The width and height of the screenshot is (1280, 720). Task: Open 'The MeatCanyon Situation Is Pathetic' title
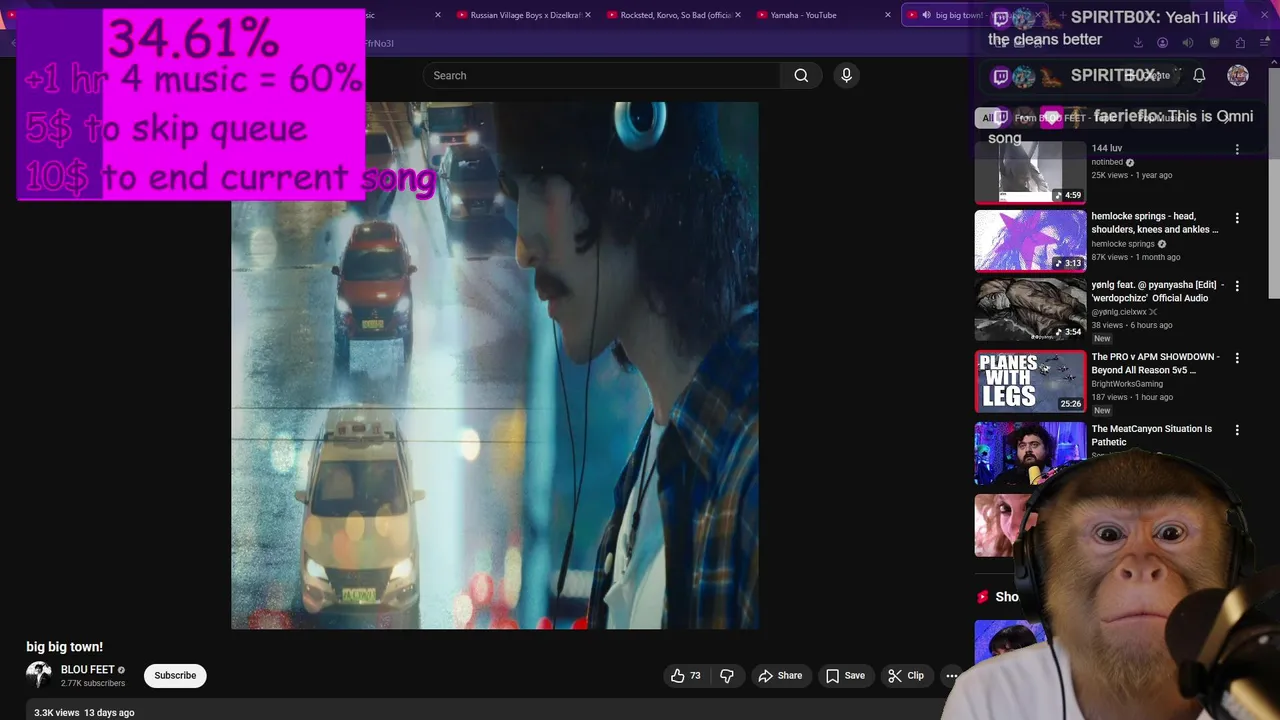tap(1152, 435)
